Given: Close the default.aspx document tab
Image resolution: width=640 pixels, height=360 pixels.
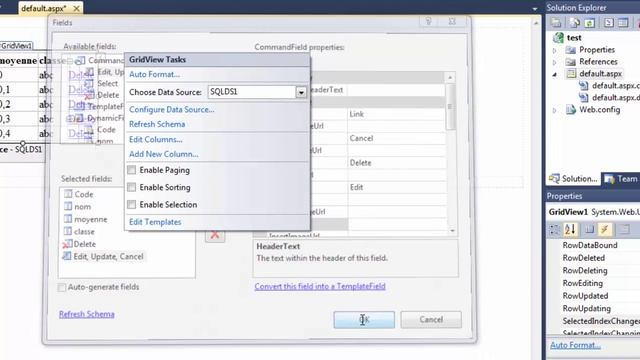Looking at the screenshot, I should (x=76, y=8).
